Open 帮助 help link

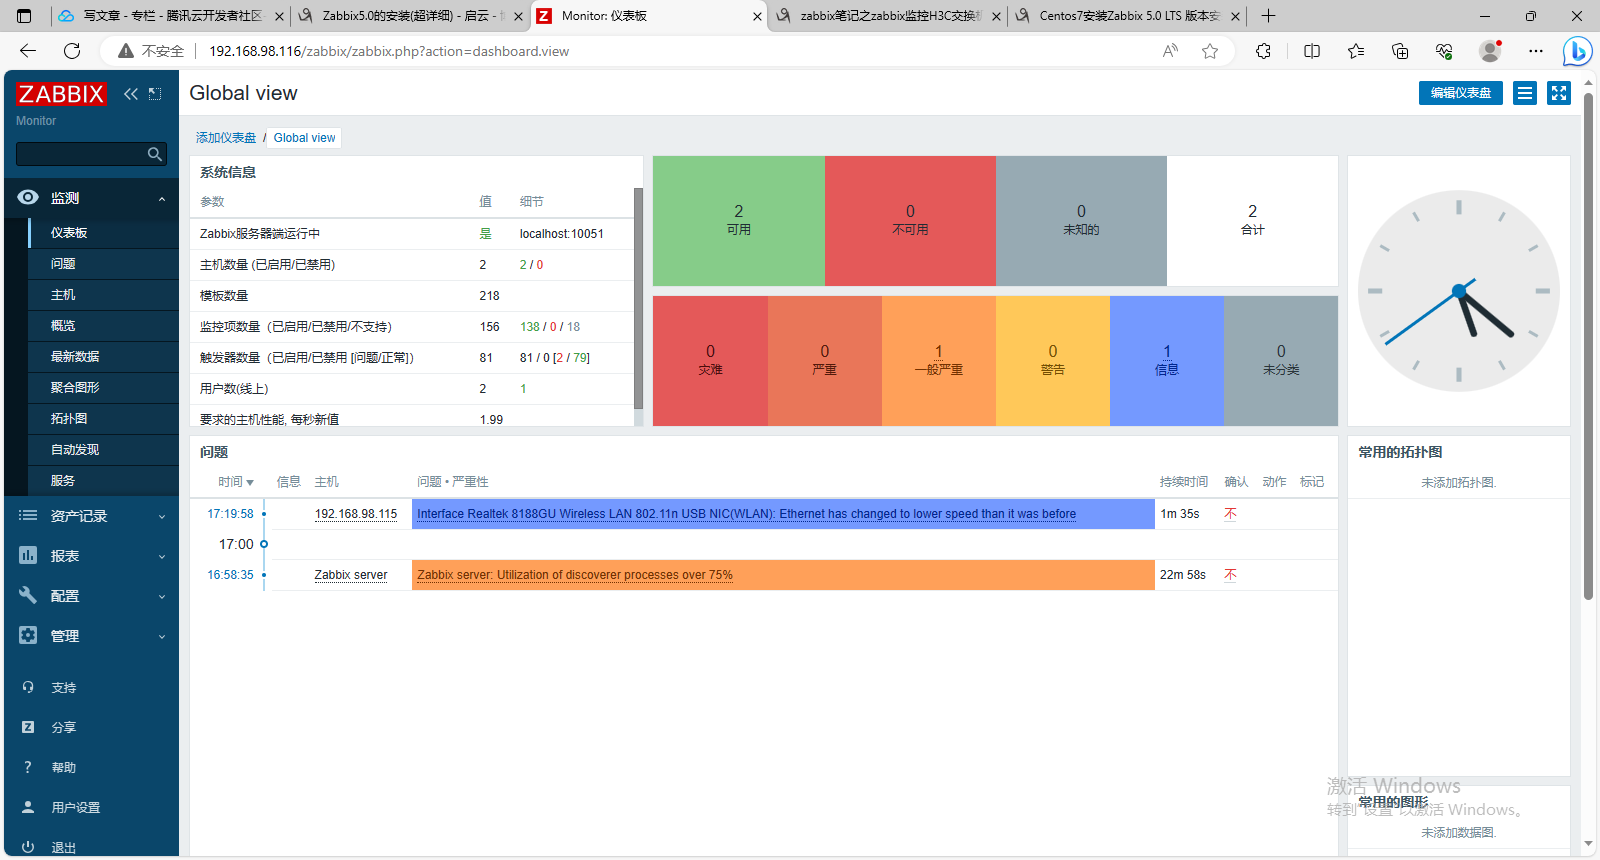coord(64,768)
